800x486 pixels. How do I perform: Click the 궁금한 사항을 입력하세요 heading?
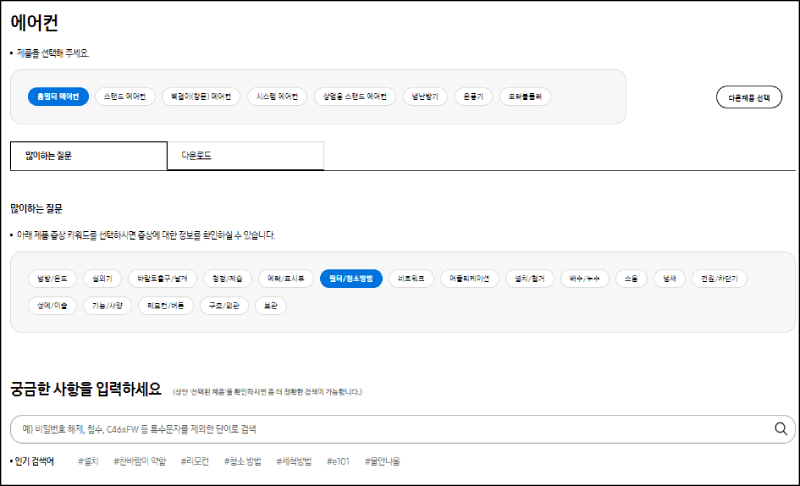pos(86,389)
